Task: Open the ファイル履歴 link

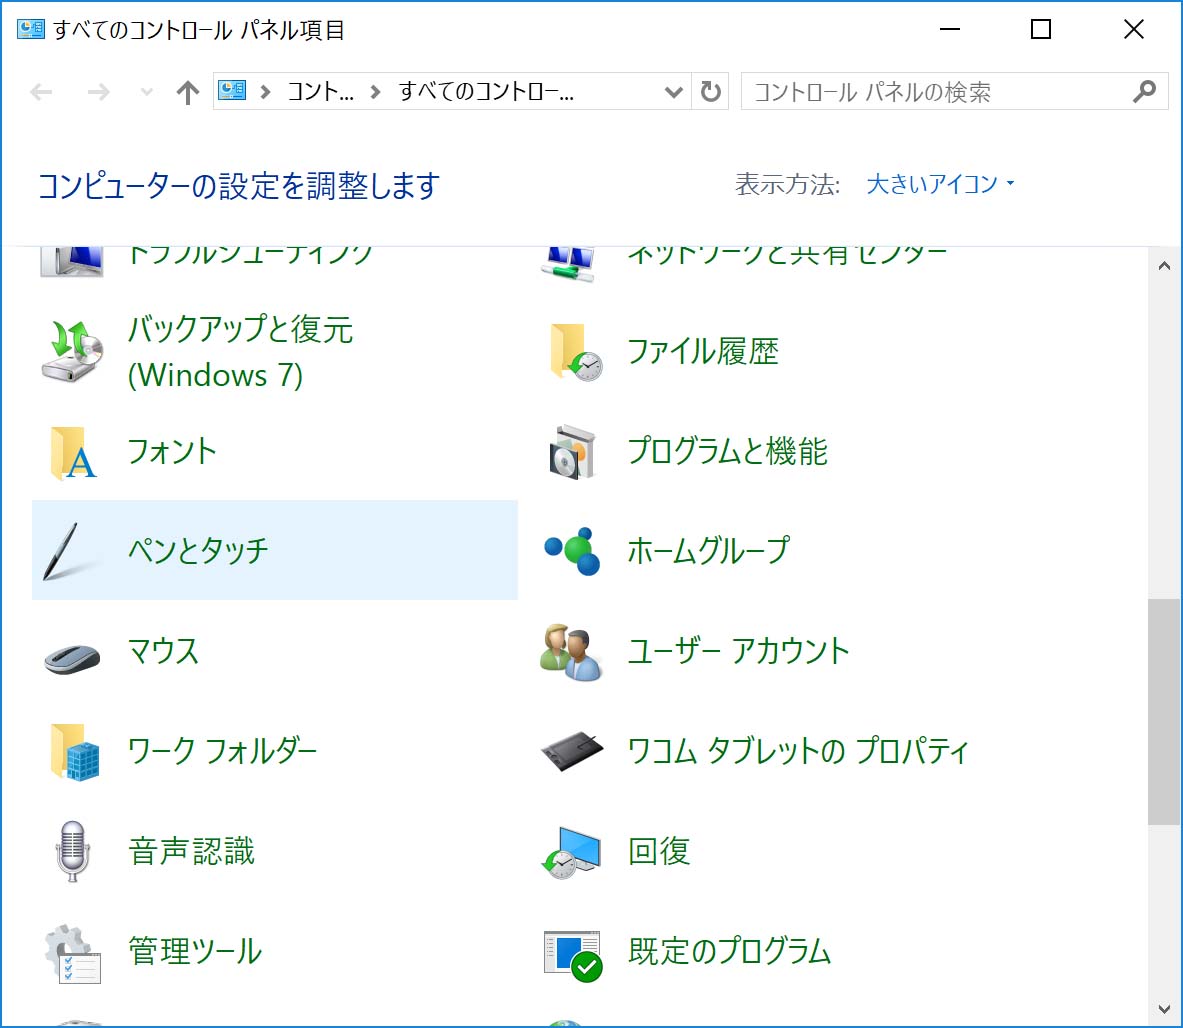Action: click(x=702, y=352)
